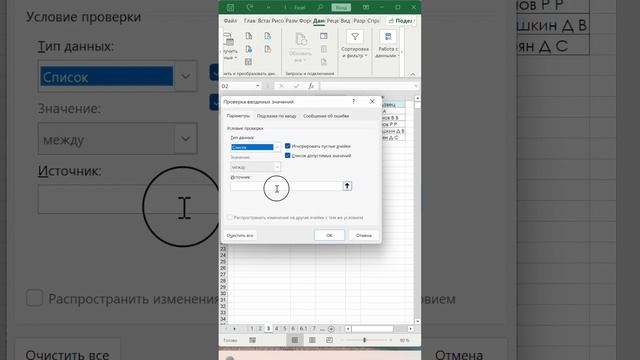Close the data validation dialog with X
The image size is (640, 360).
coord(372,101)
